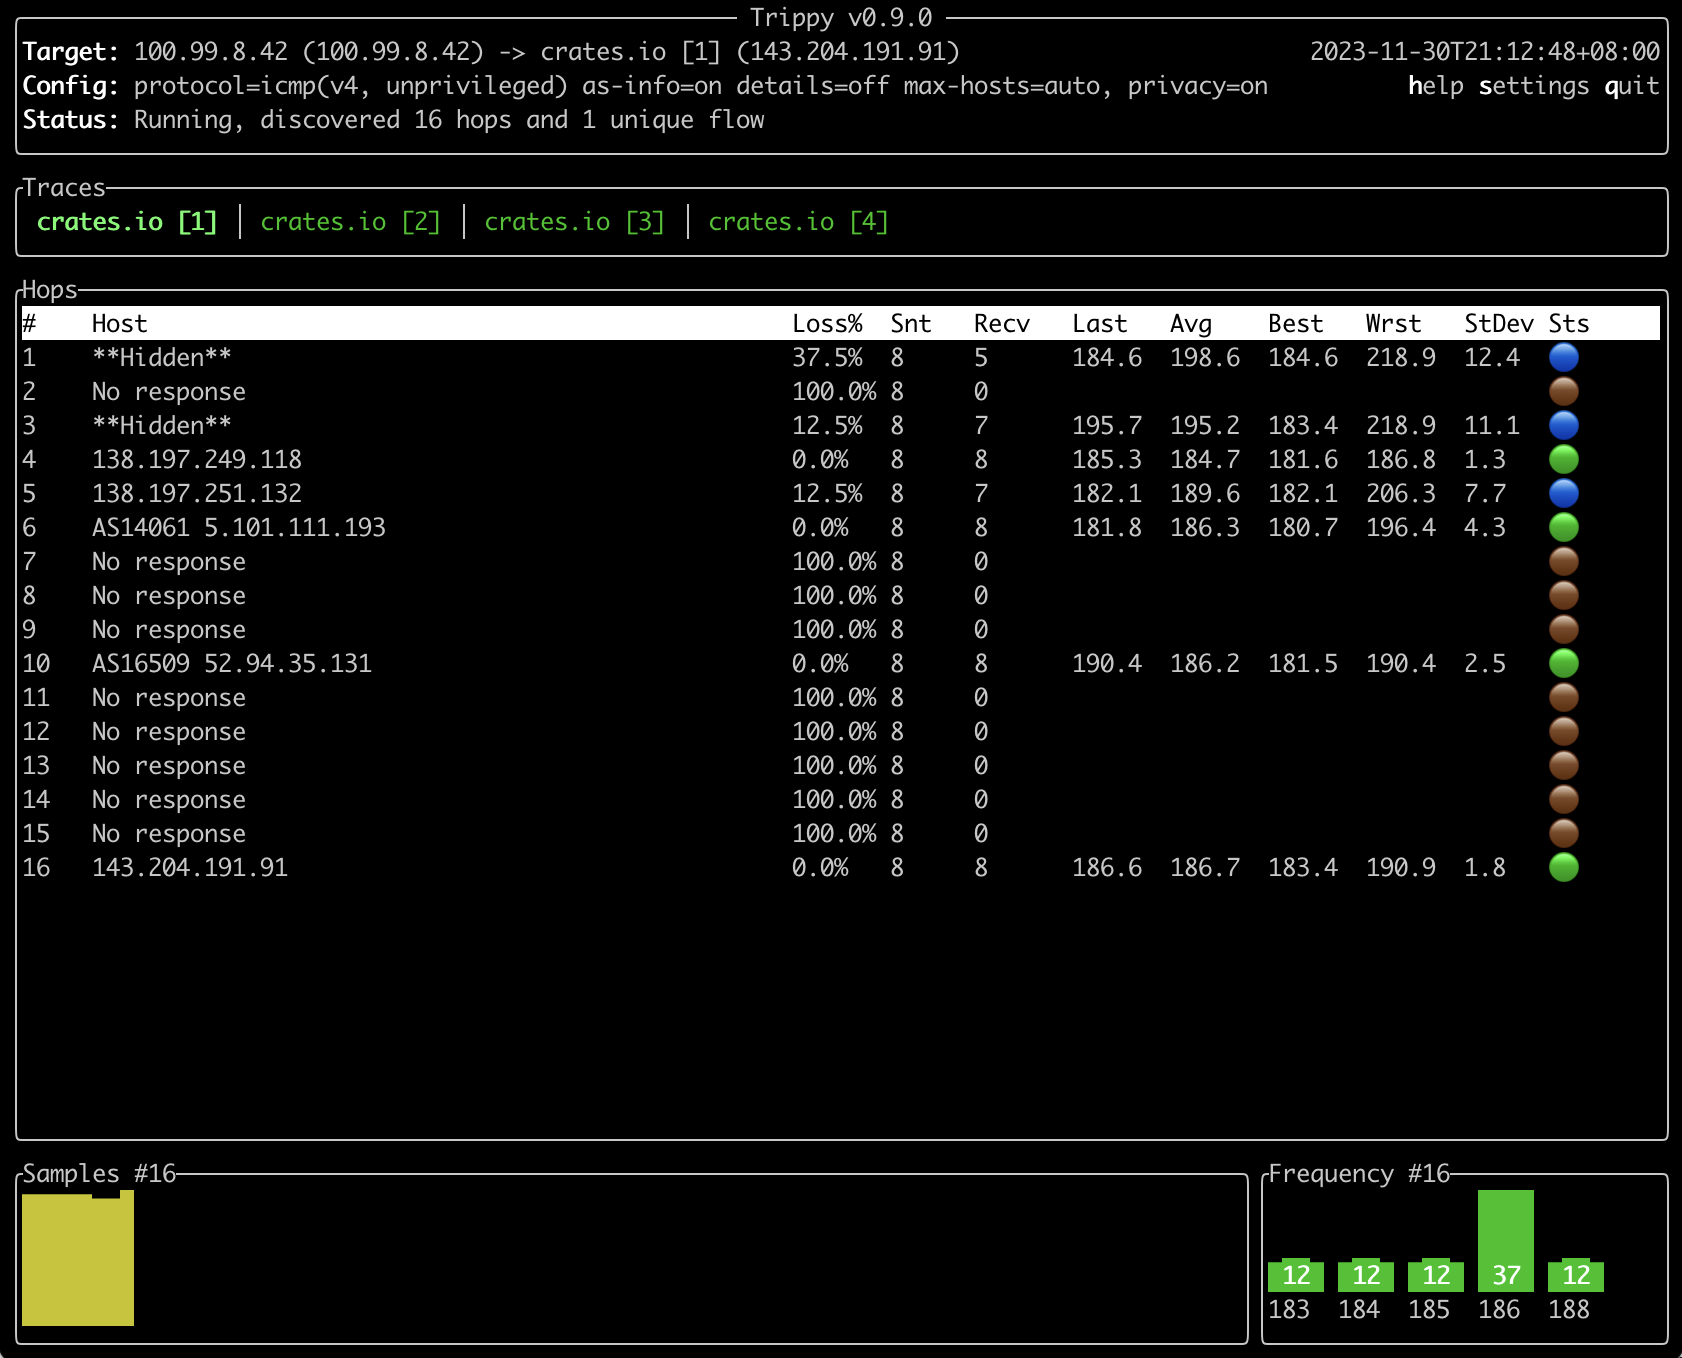This screenshot has height=1358, width=1682.
Task: Click brown status dot for hop 8
Action: 1564,595
